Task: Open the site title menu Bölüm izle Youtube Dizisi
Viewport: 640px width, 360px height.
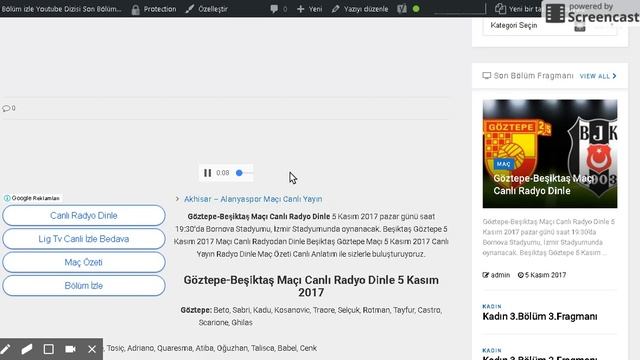Action: [x=61, y=9]
